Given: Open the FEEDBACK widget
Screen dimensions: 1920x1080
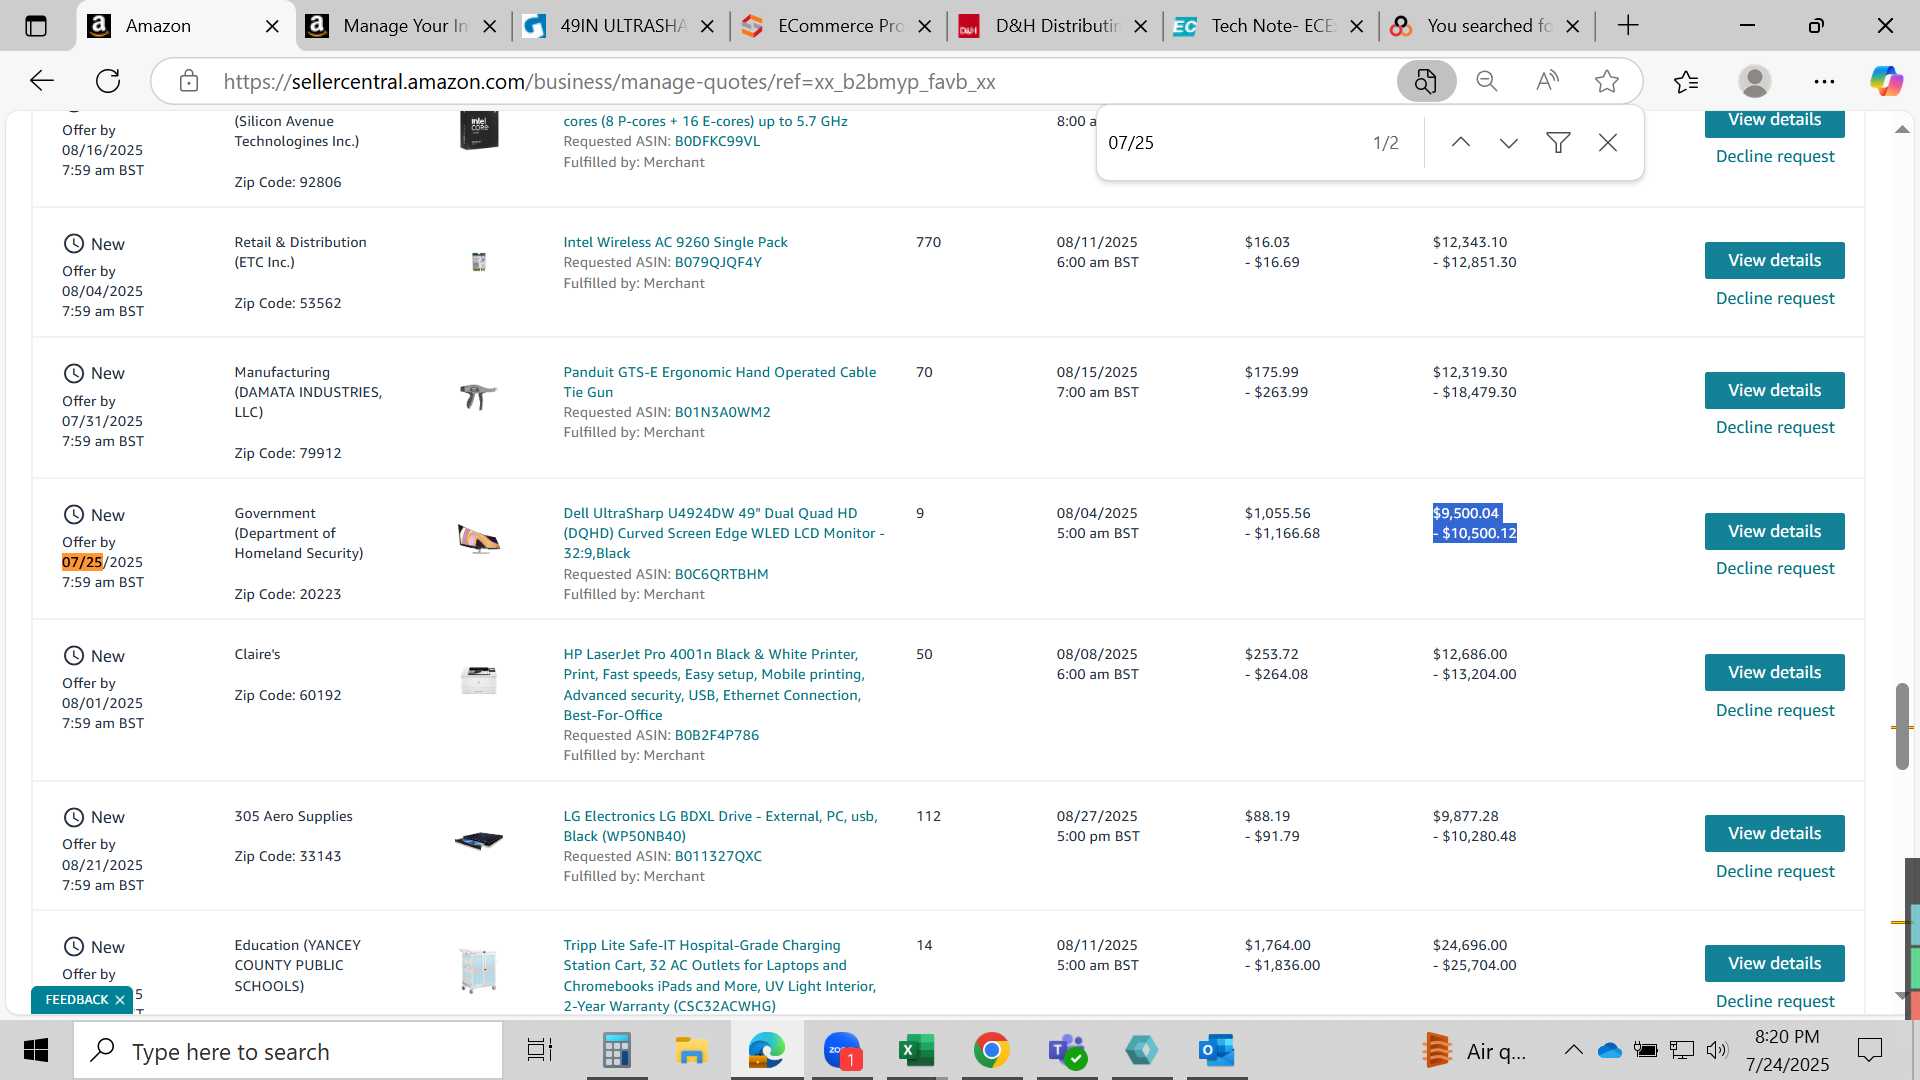Looking at the screenshot, I should [x=76, y=1000].
